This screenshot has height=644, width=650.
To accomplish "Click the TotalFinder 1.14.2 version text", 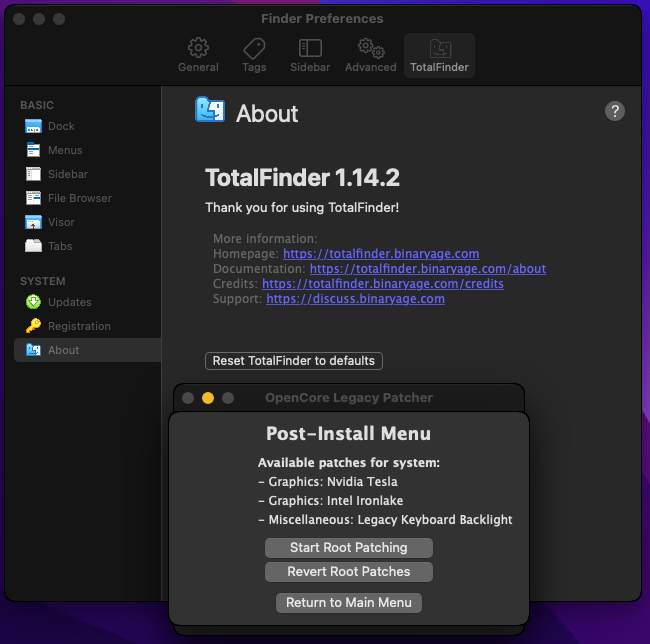I will [302, 177].
